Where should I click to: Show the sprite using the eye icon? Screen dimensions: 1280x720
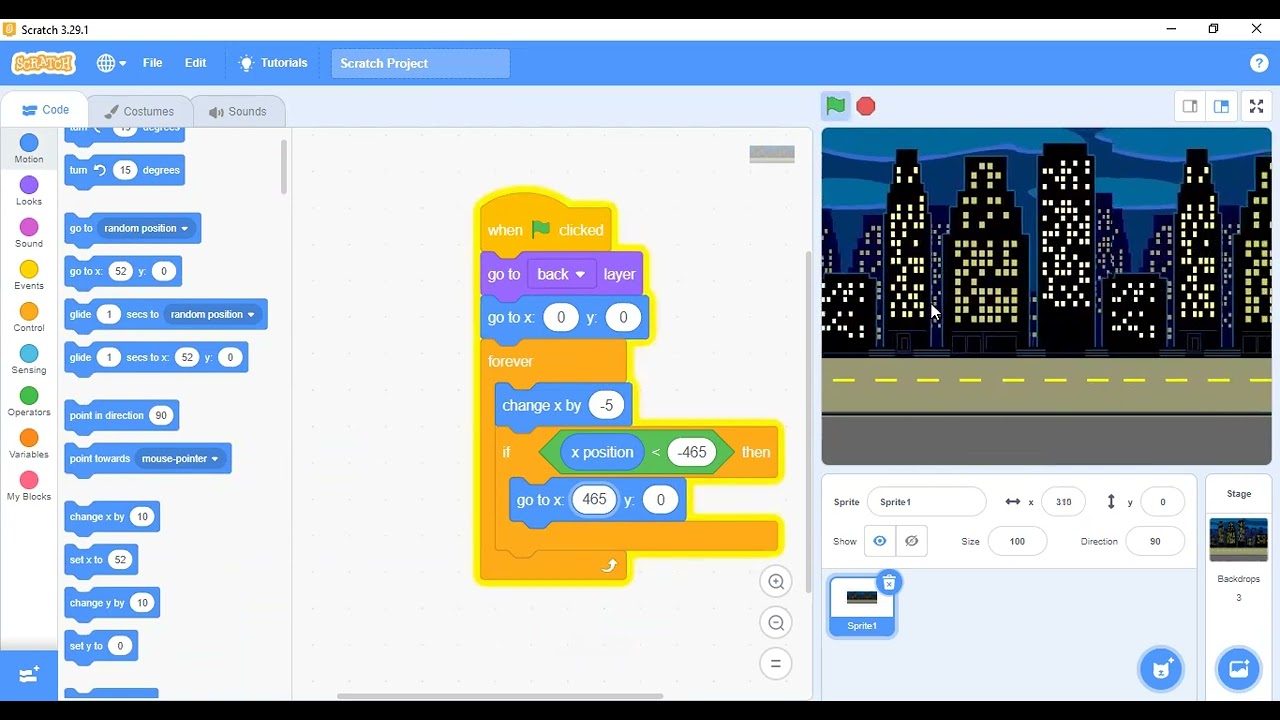click(x=880, y=541)
